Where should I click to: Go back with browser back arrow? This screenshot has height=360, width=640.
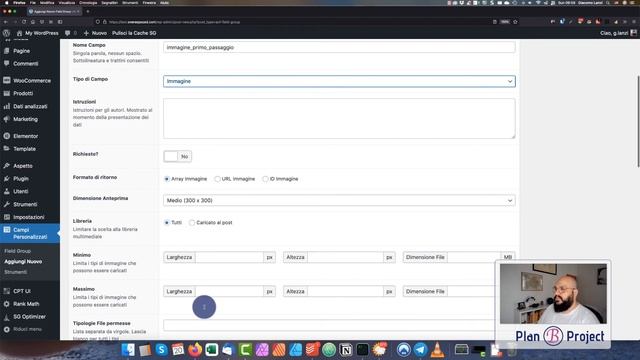coord(6,22)
